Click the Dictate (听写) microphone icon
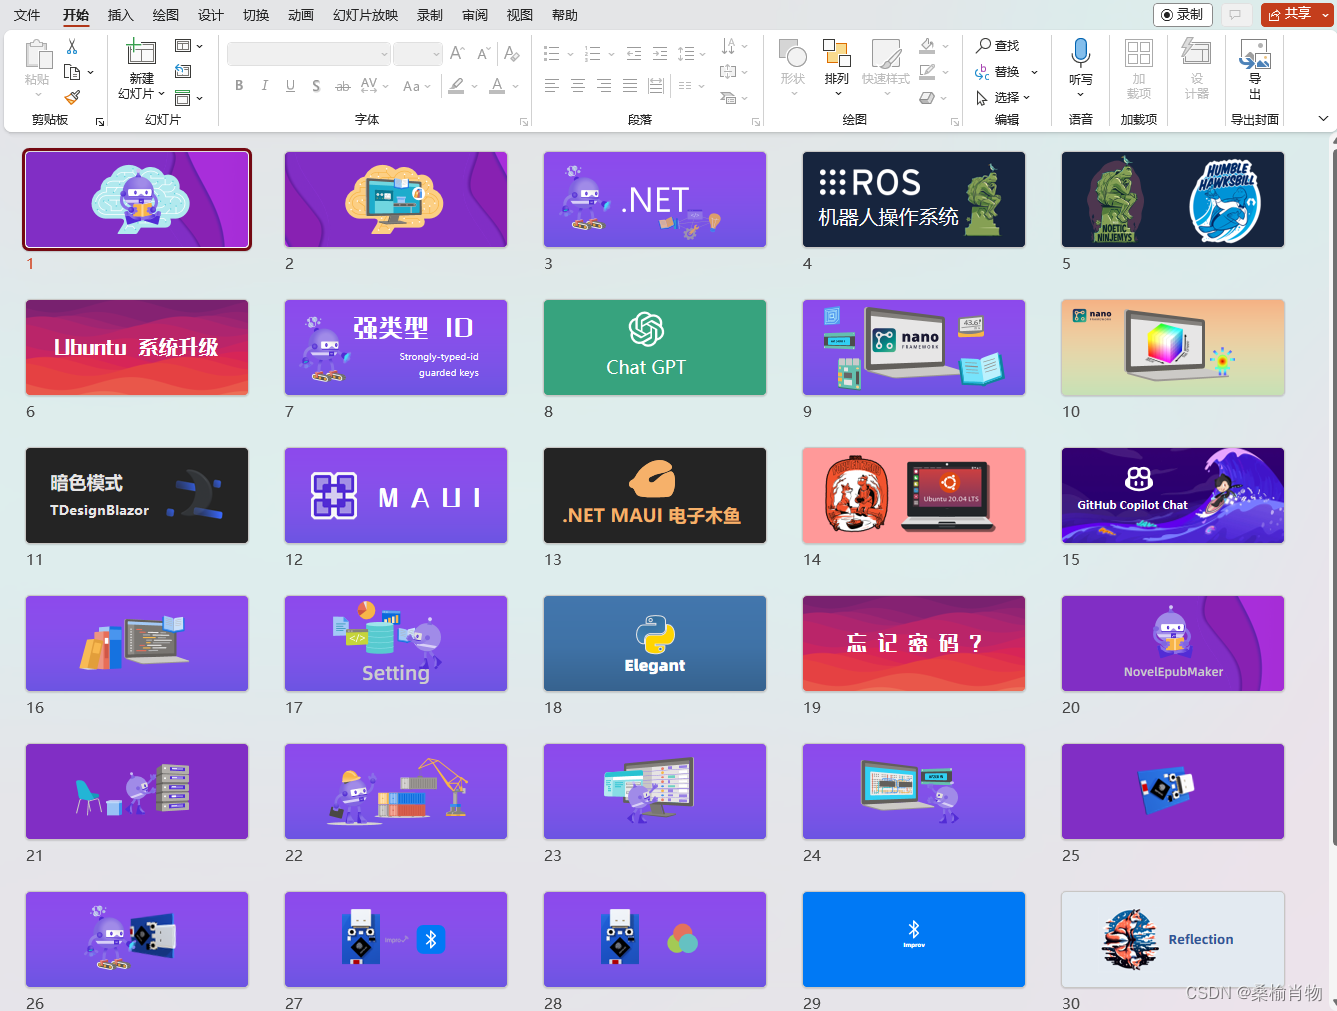Viewport: 1337px width, 1011px height. click(1081, 53)
